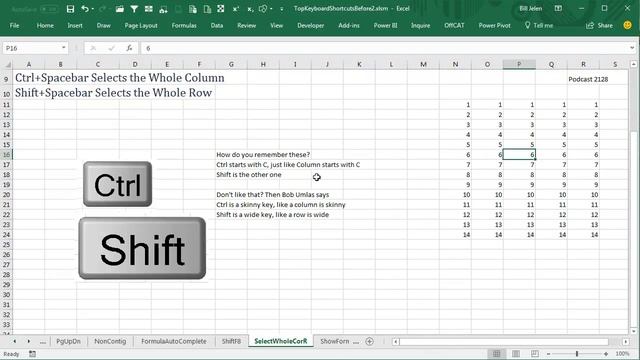Open the Power Pivot tab
The height and width of the screenshot is (360, 640).
tap(494, 25)
